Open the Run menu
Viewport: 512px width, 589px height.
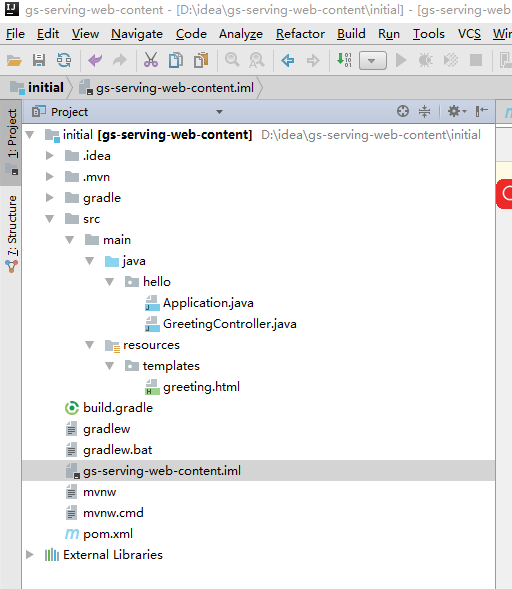click(x=389, y=34)
